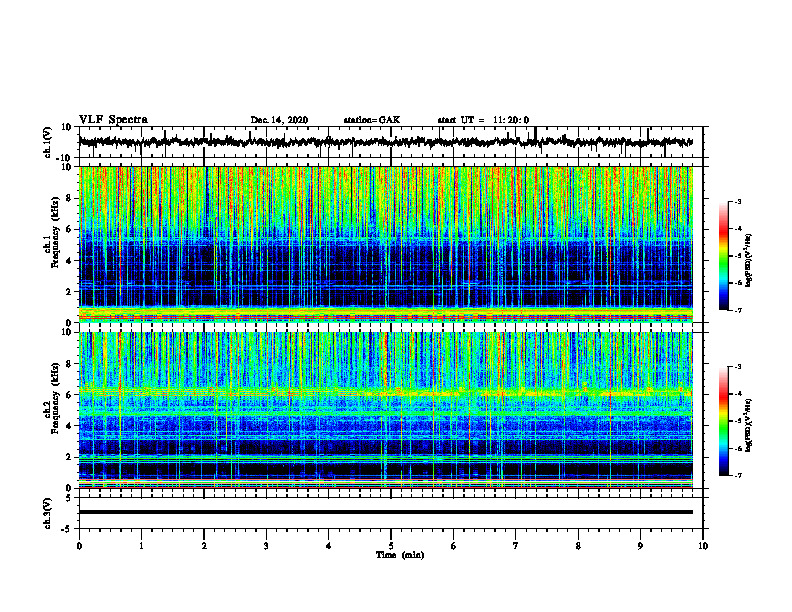
Task: Click the time axis tick label "1"
Action: (141, 546)
